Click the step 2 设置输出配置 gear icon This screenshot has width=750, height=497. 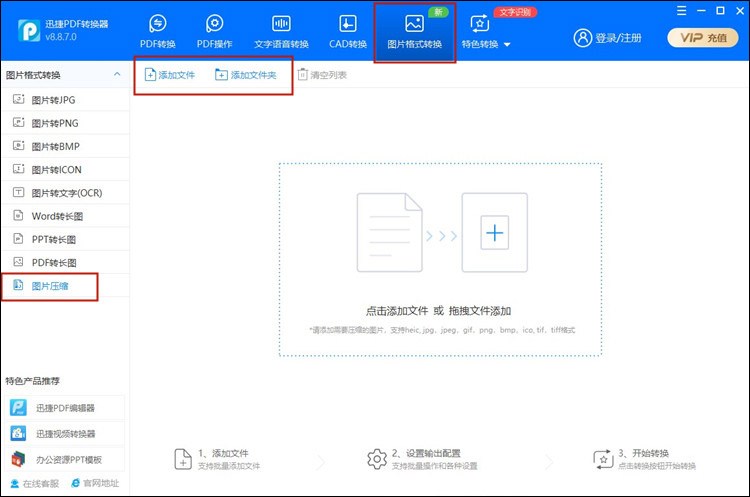377,459
